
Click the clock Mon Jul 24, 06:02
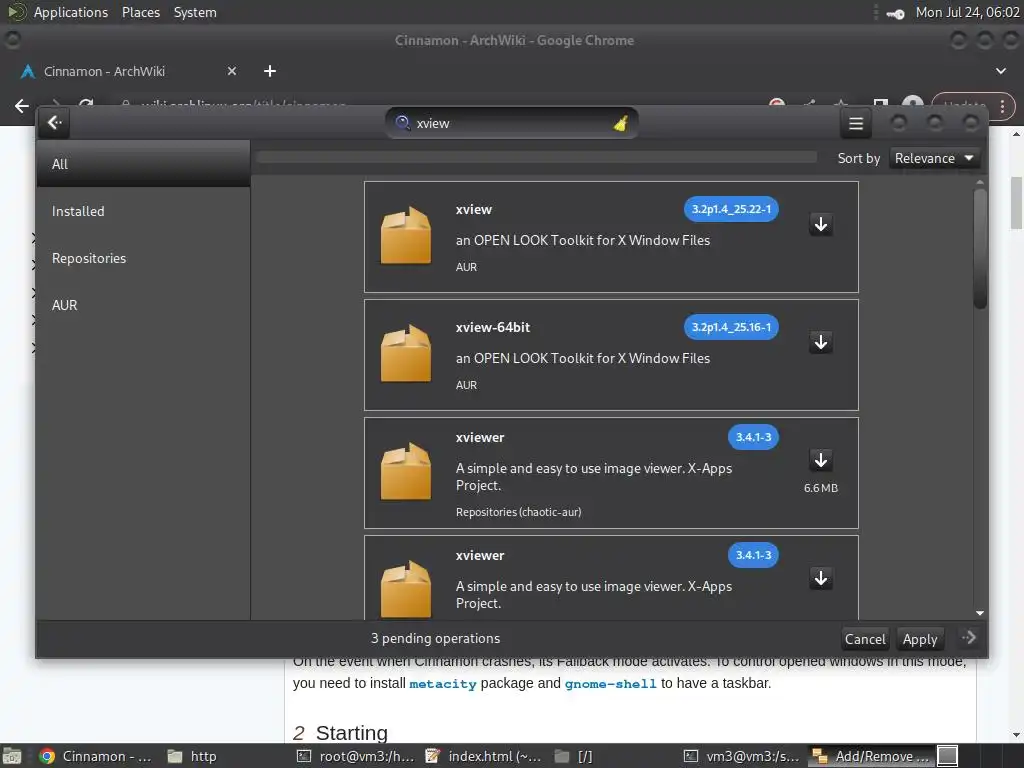point(967,12)
